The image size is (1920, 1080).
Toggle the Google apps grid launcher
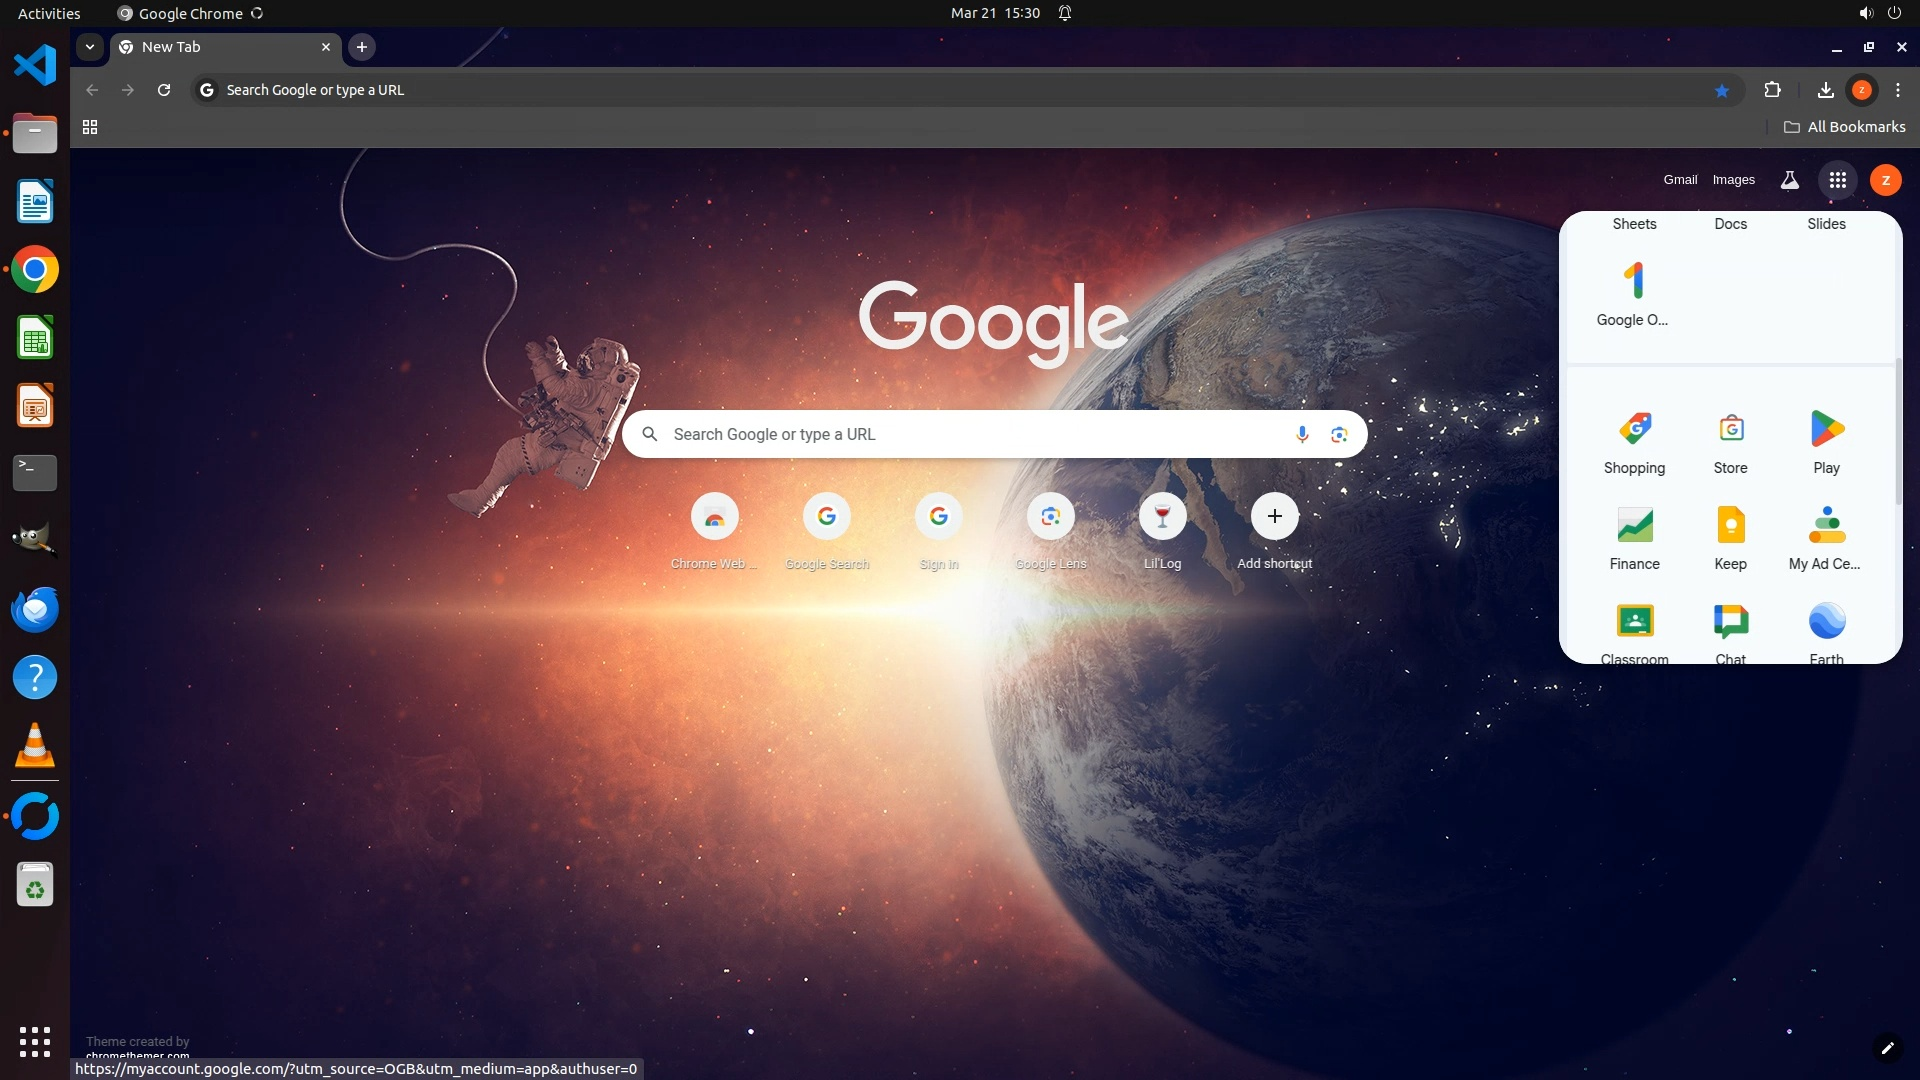(x=1837, y=180)
